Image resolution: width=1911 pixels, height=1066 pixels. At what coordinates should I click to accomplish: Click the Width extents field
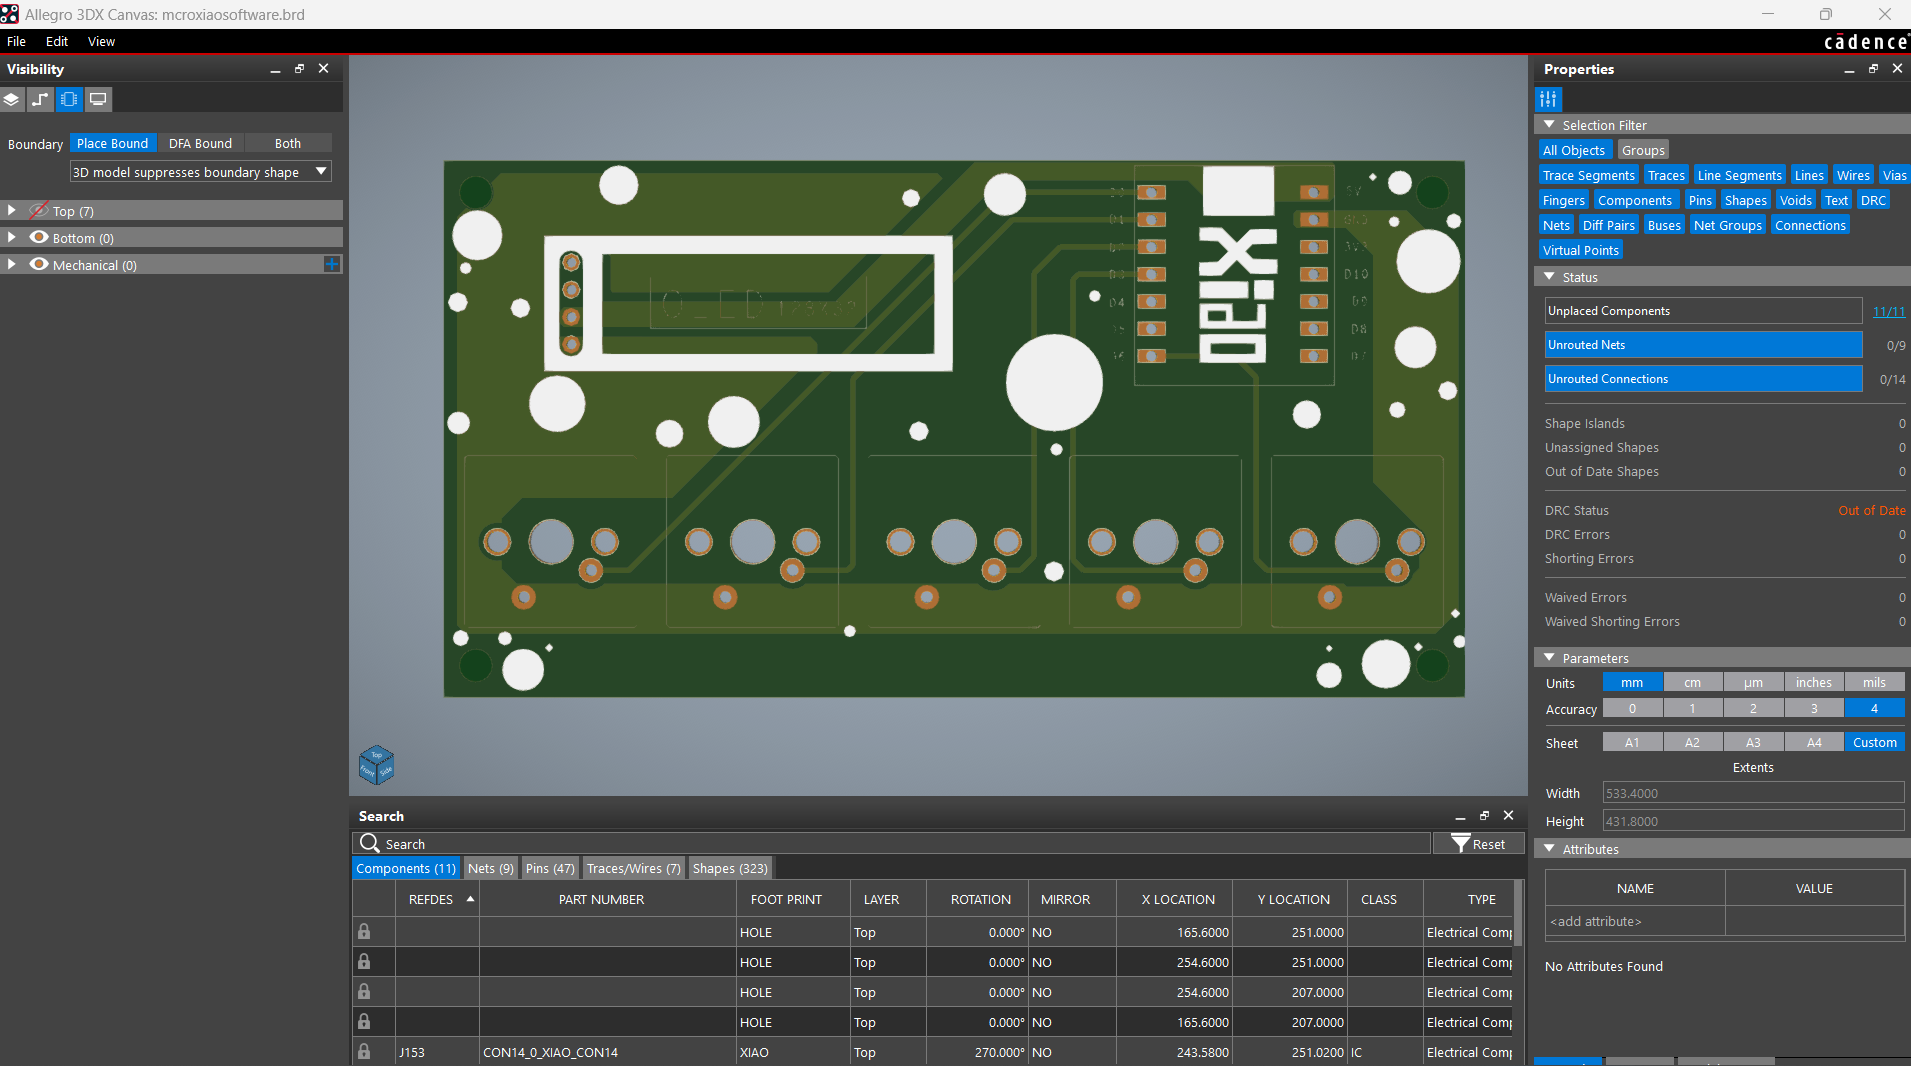(x=1753, y=793)
